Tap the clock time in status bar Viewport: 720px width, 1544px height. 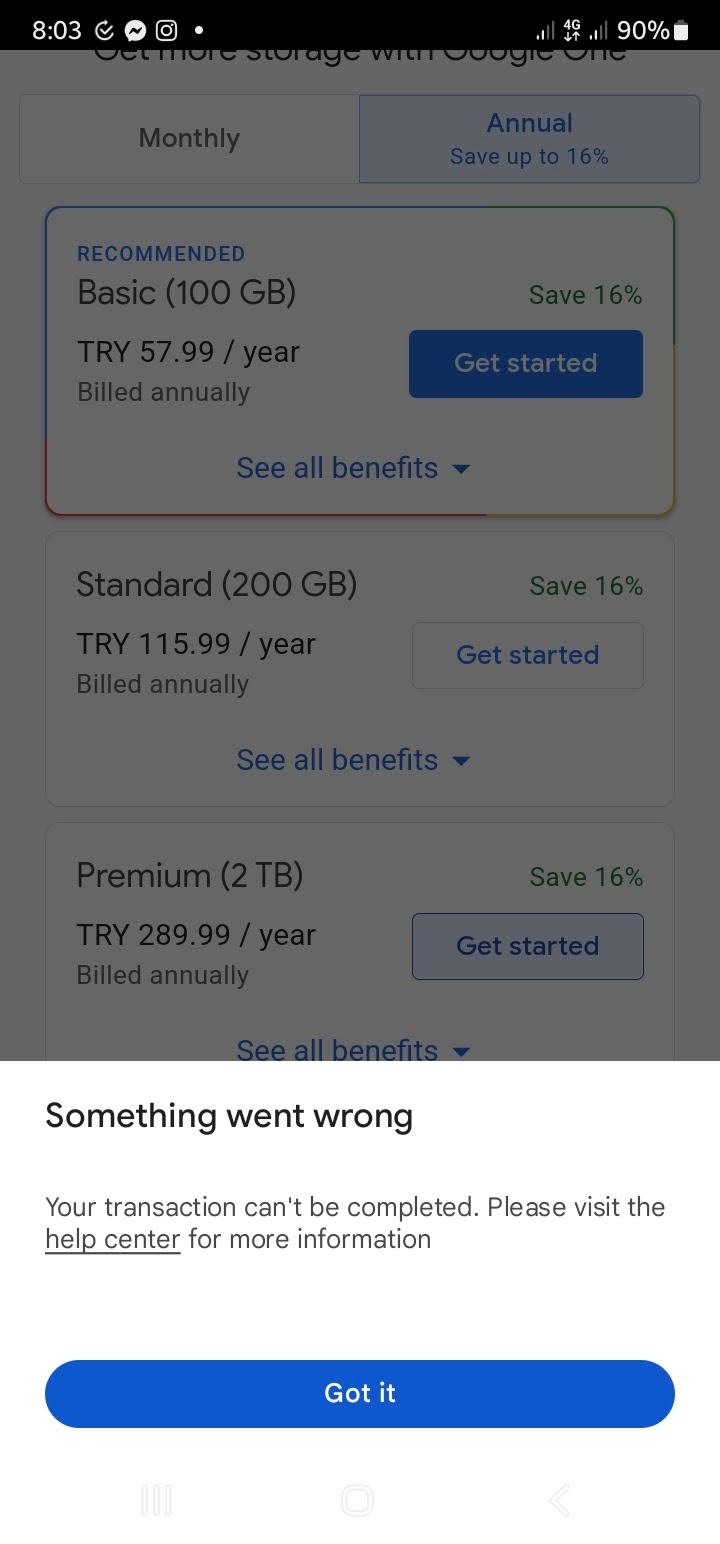pos(57,31)
